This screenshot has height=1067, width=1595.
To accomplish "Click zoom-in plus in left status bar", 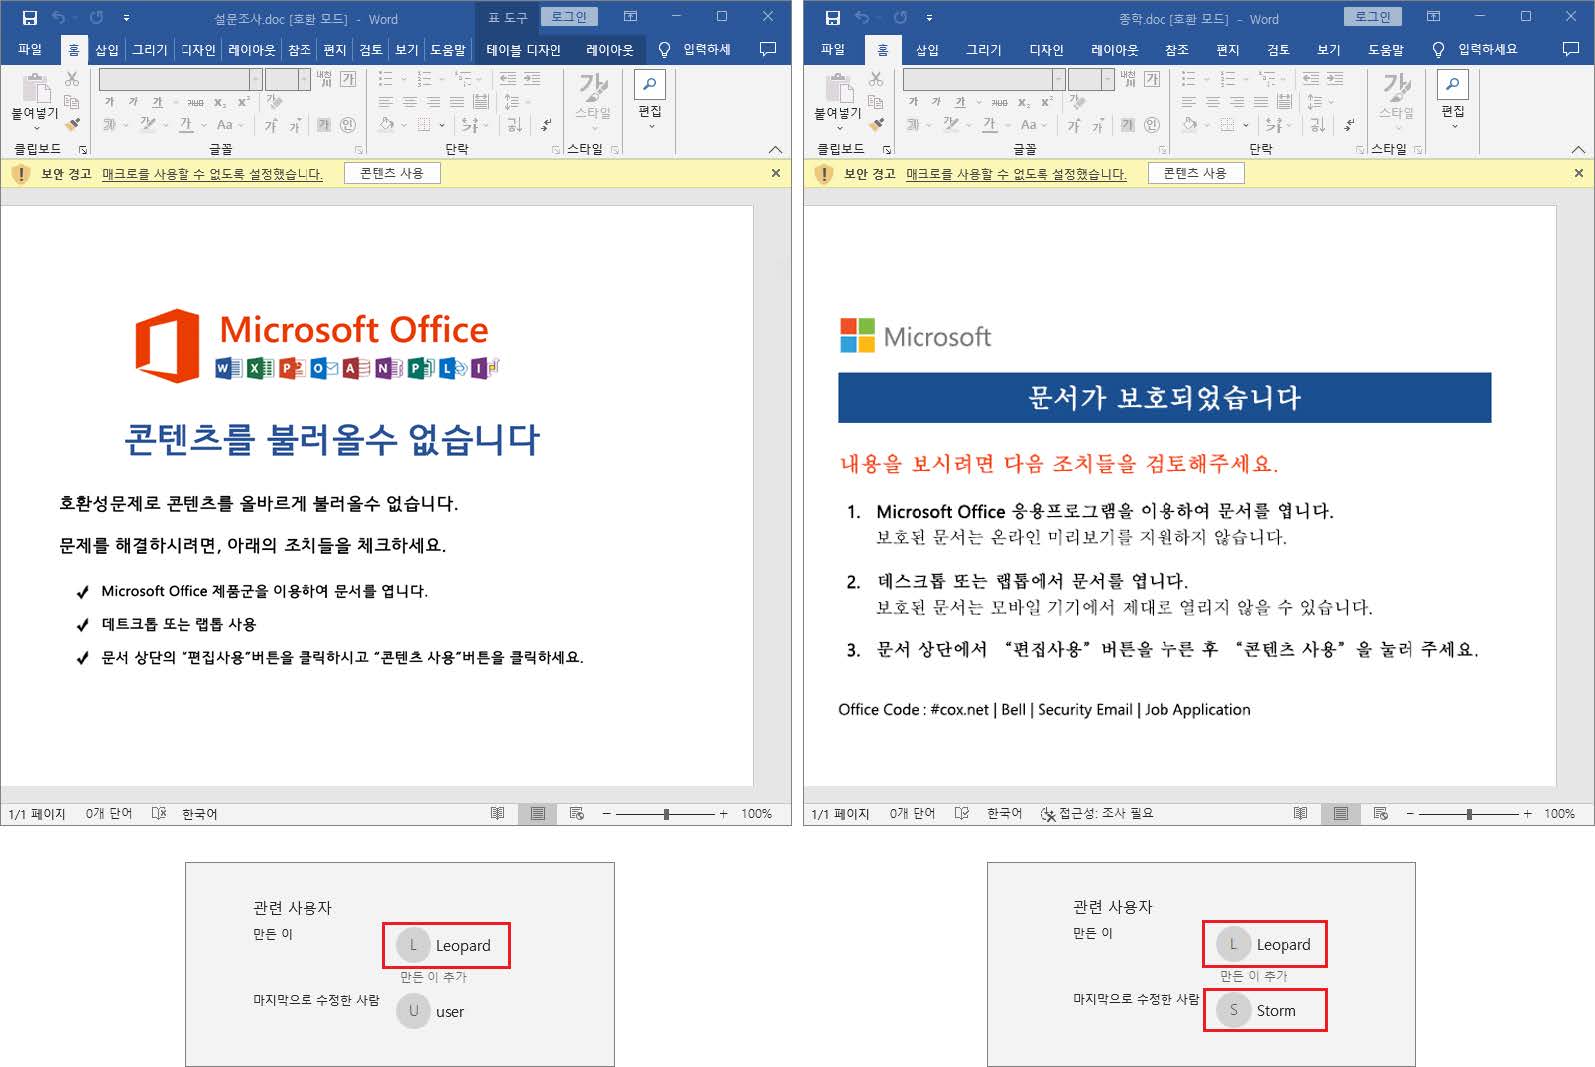I will point(724,814).
